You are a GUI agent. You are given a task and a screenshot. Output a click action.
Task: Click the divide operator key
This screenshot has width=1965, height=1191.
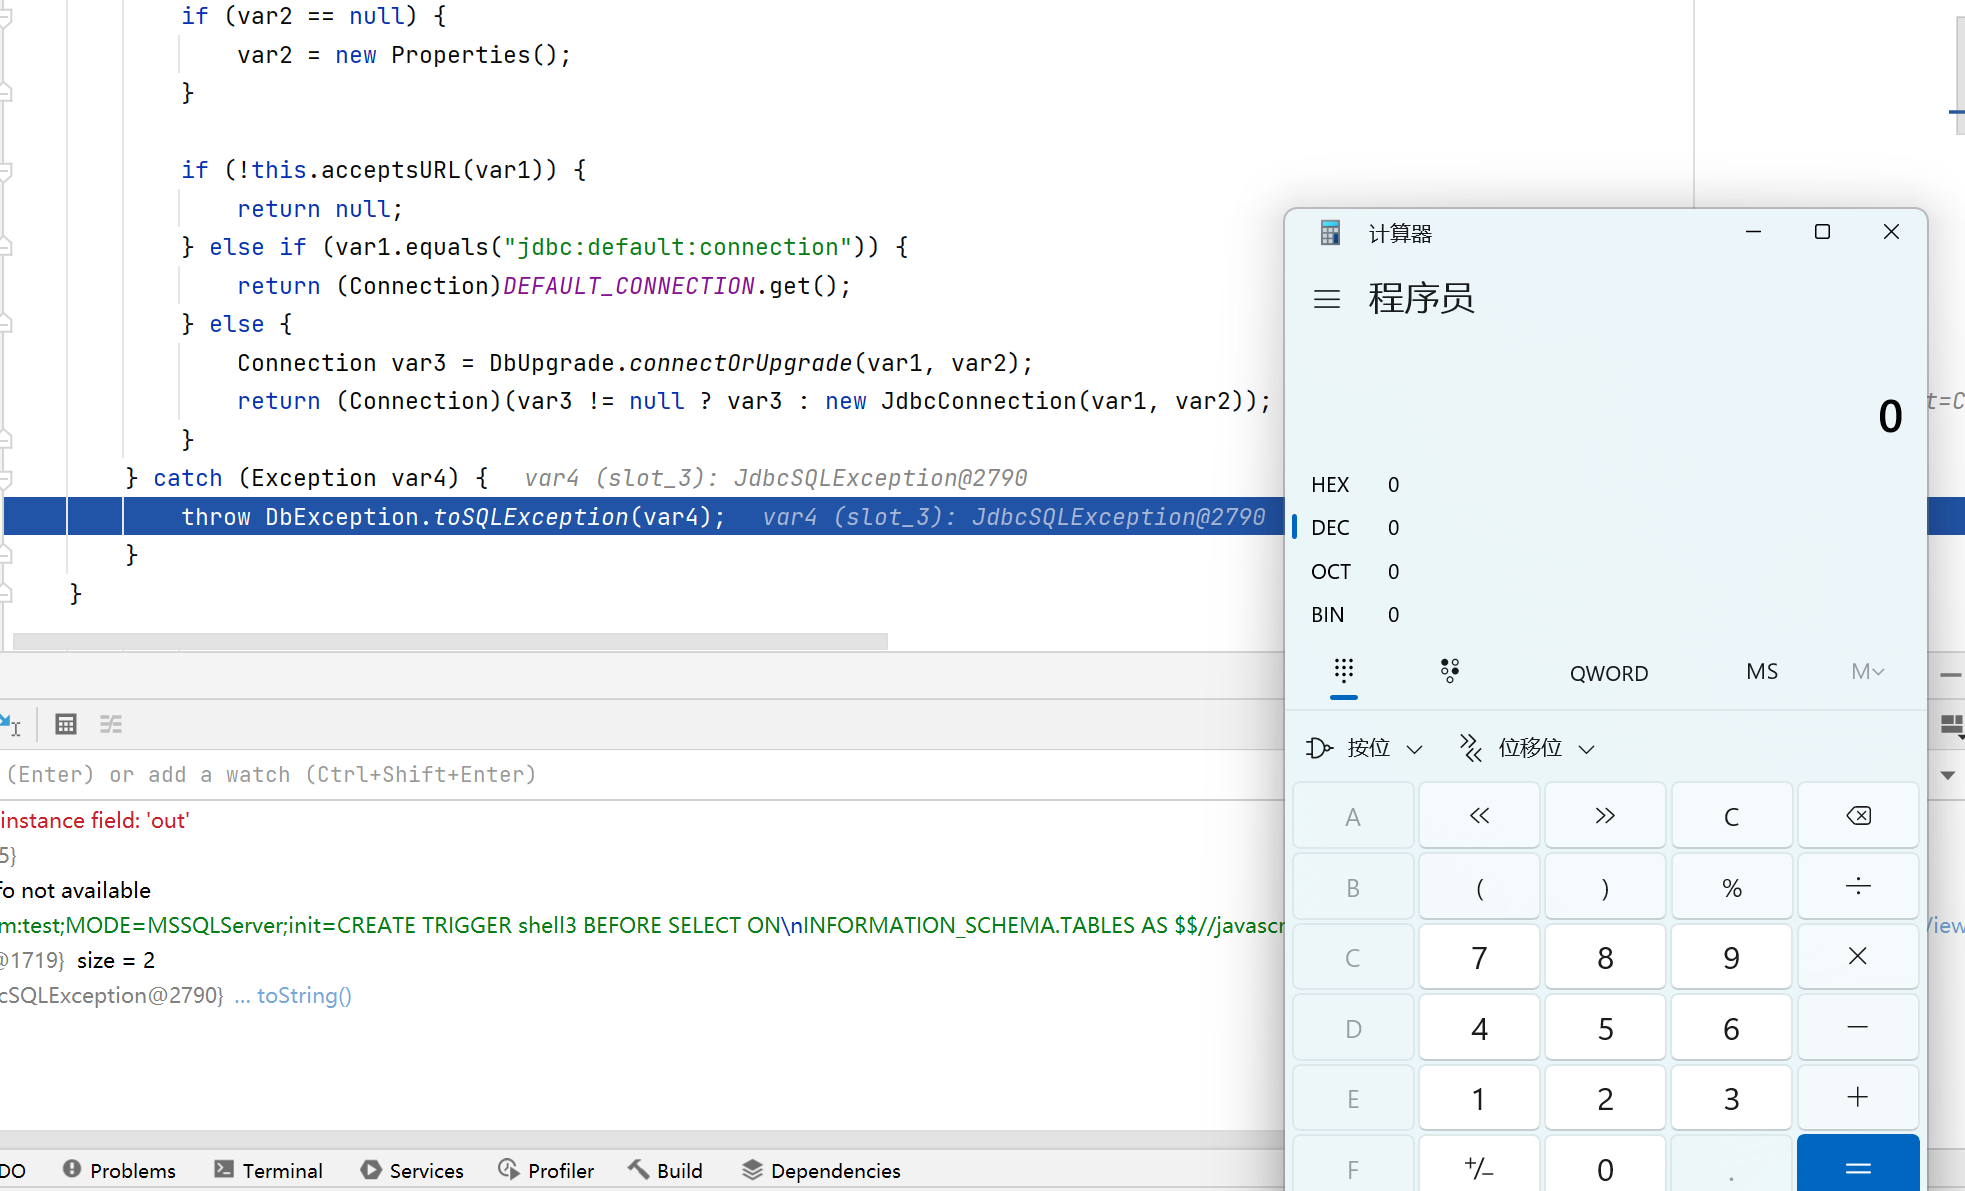tap(1858, 887)
